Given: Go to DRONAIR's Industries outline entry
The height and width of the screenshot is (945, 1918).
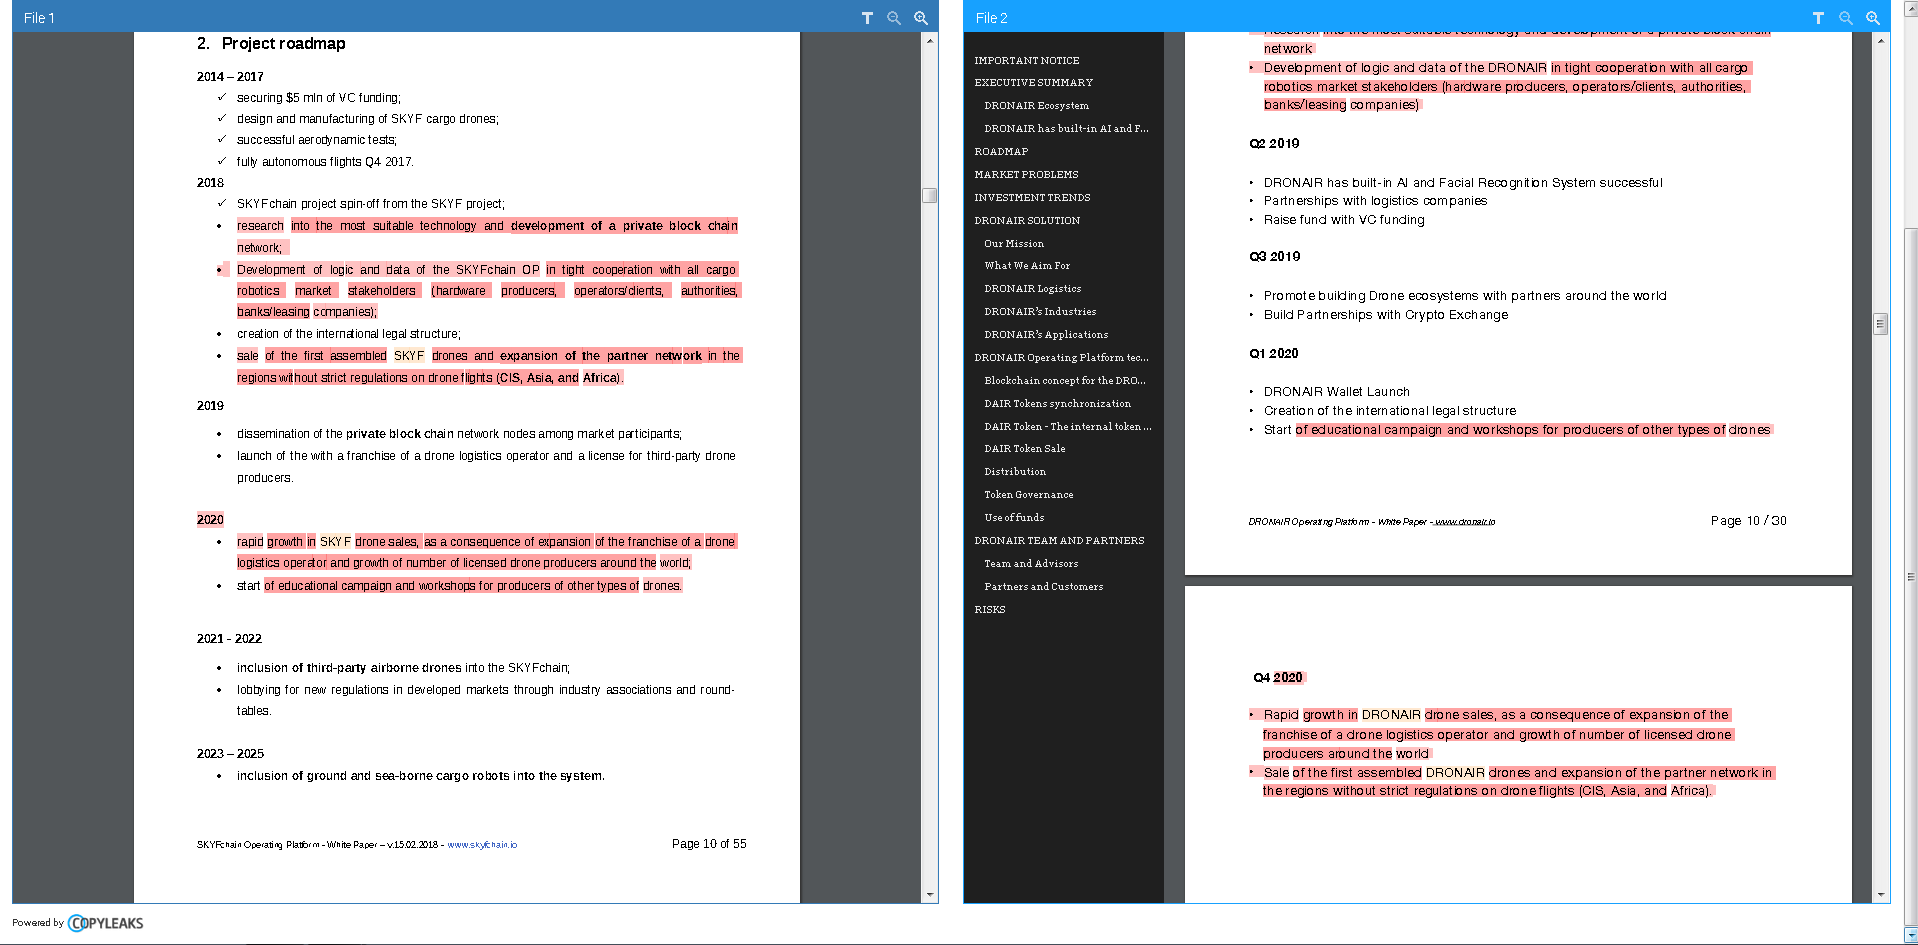Looking at the screenshot, I should tap(1040, 311).
